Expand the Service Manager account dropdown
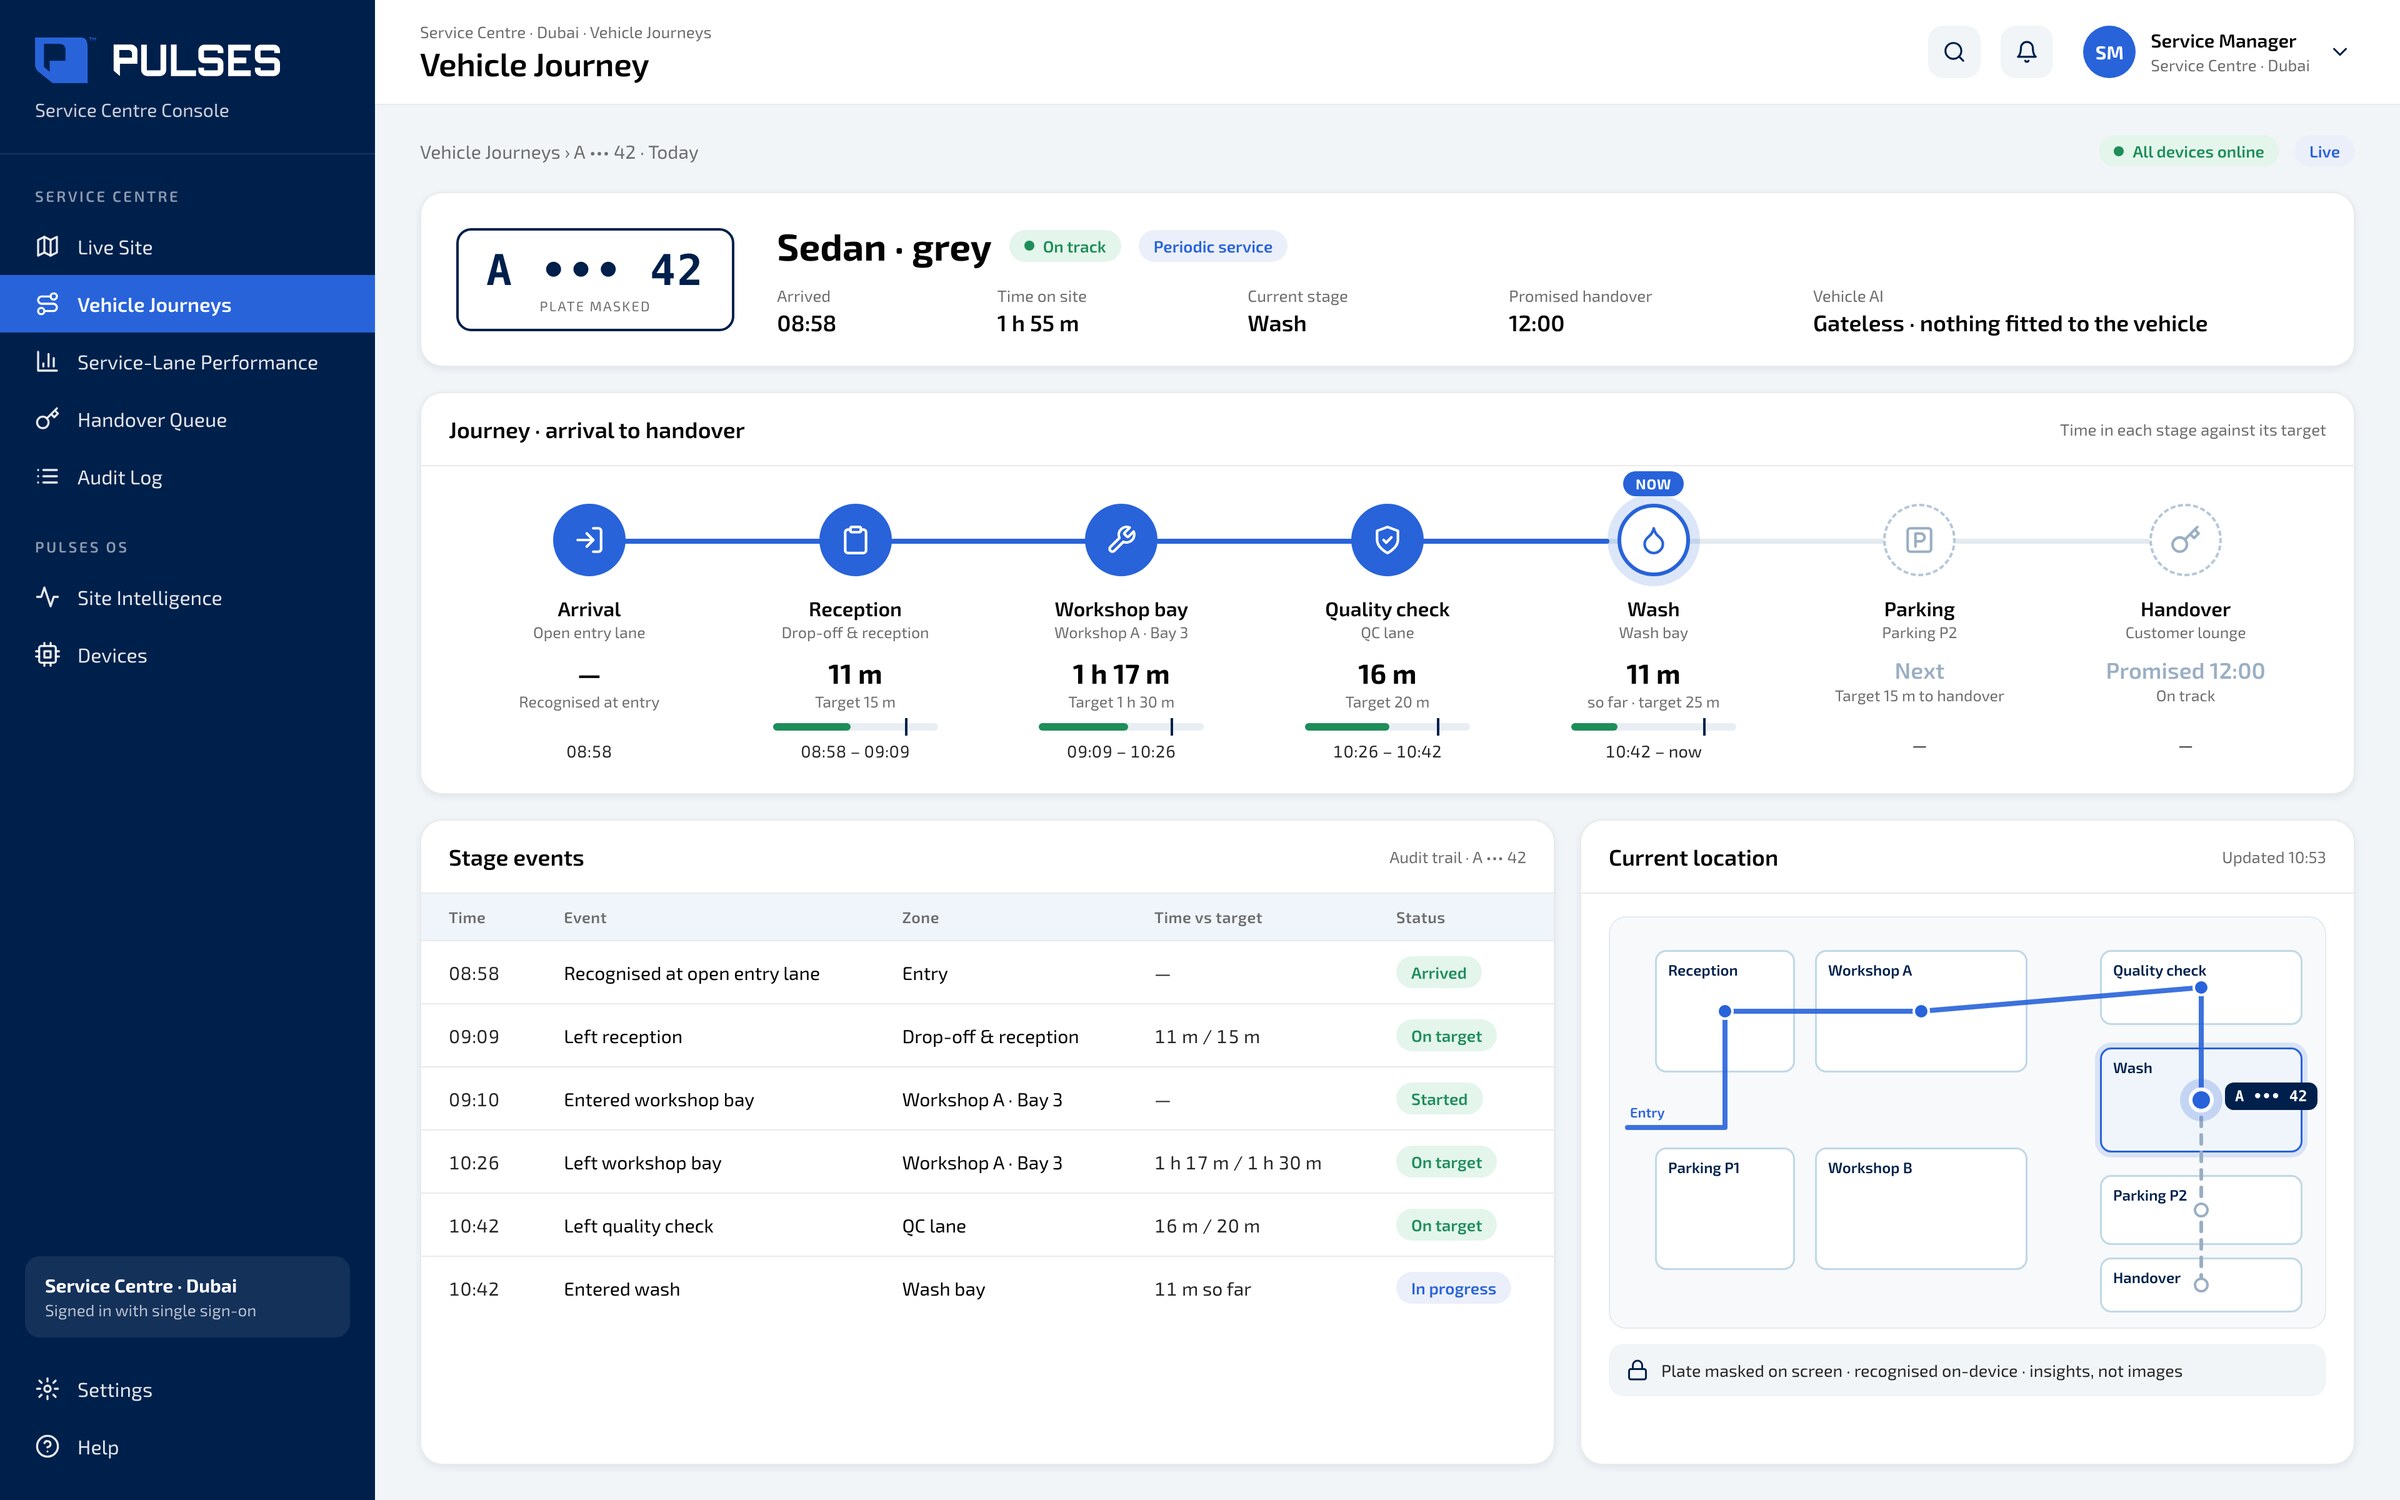 click(2339, 52)
